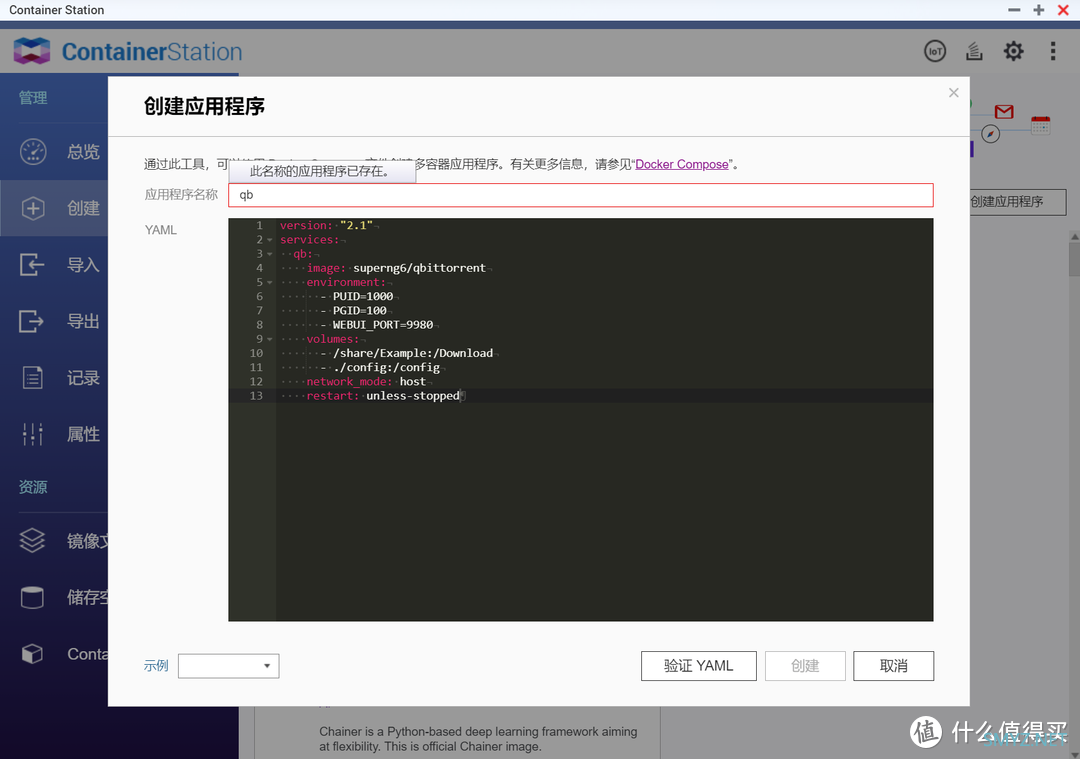Click the background page's scrollbar up arrow
Screen dimensions: 1080x759
(1074, 236)
